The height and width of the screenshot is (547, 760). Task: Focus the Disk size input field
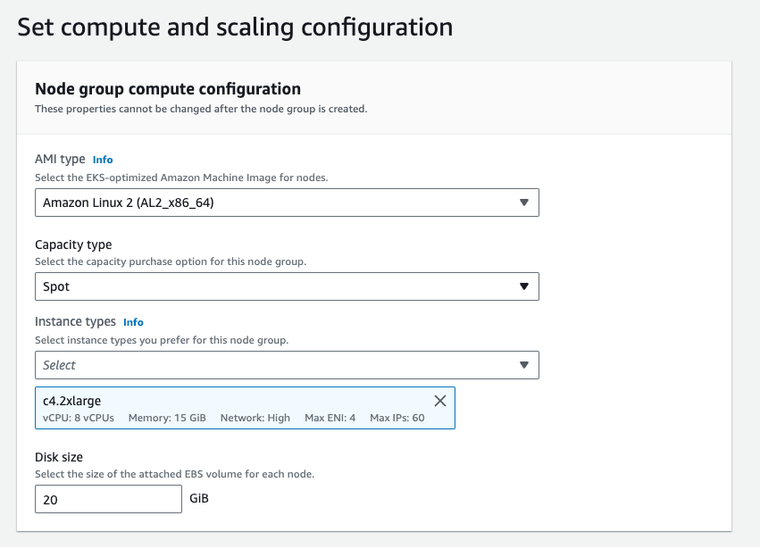tap(109, 499)
